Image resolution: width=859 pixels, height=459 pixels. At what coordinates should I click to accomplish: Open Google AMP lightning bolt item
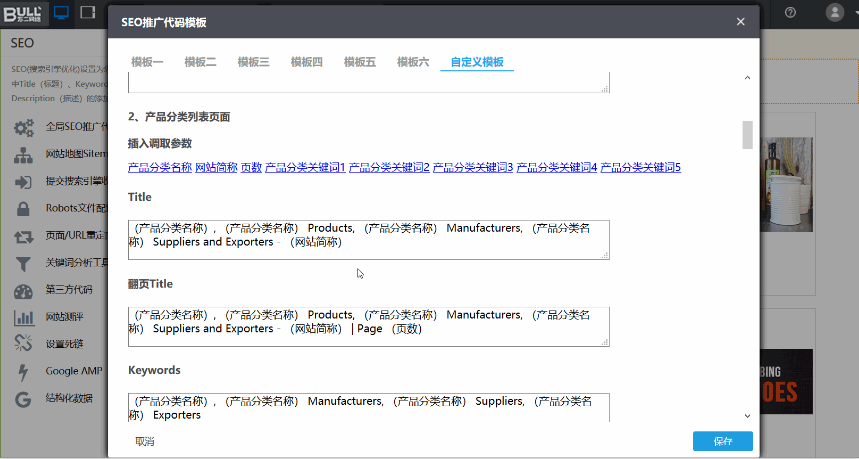tap(24, 371)
